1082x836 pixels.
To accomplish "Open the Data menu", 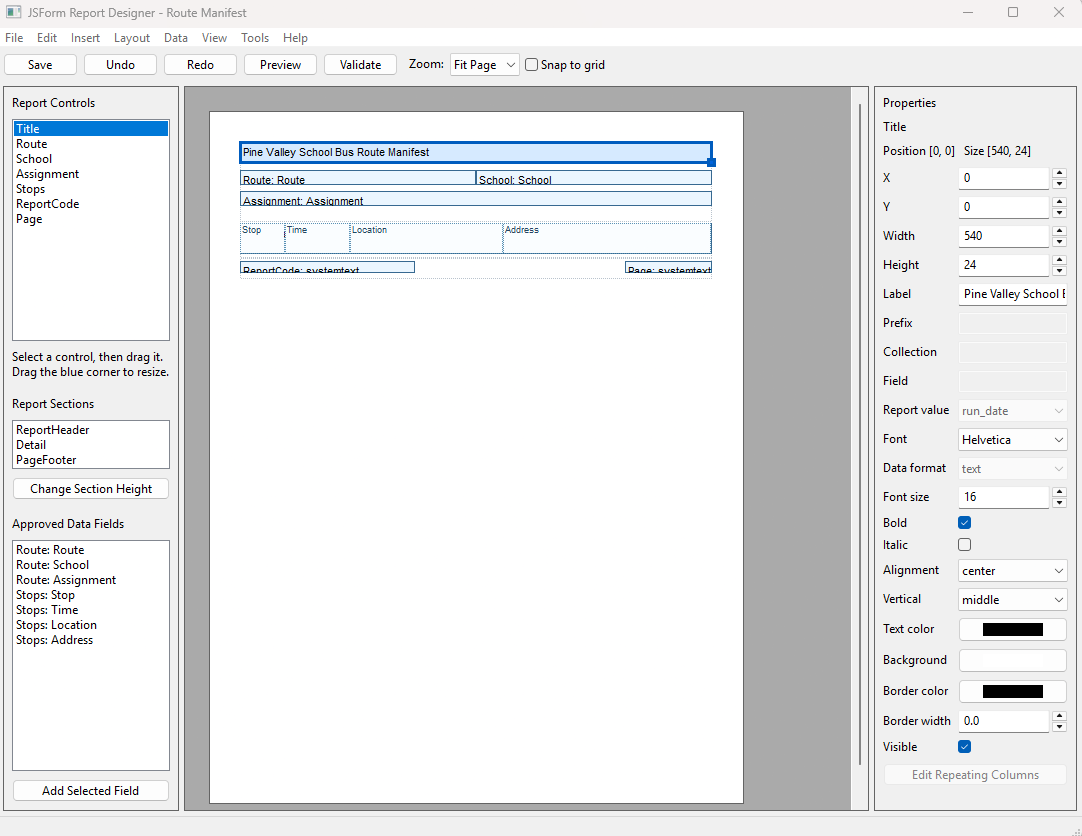I will point(176,38).
